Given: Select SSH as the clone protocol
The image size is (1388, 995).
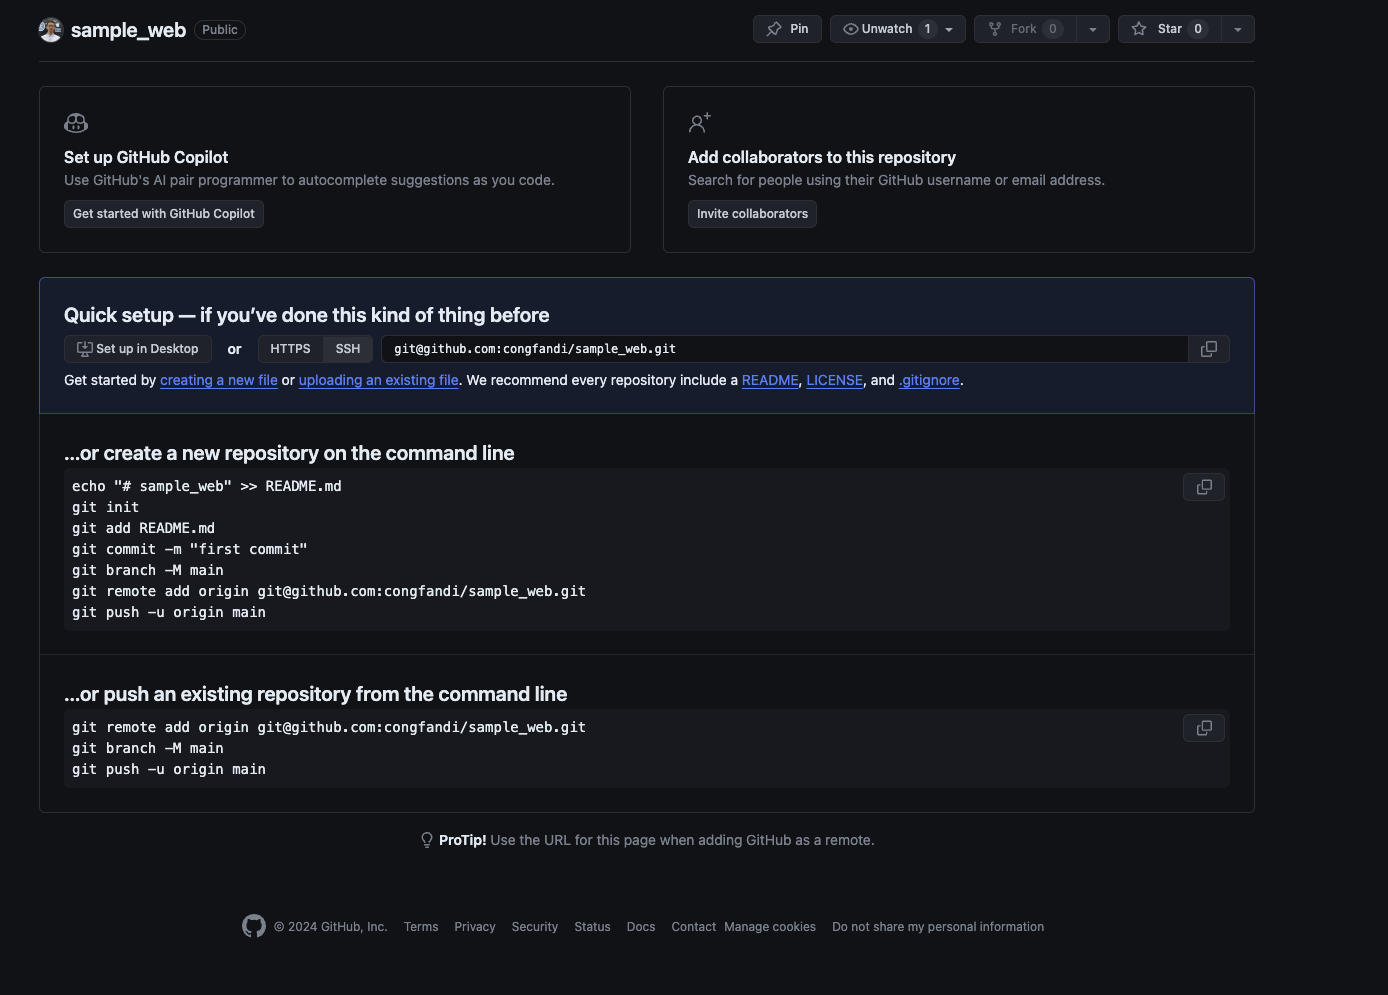Looking at the screenshot, I should coord(348,349).
